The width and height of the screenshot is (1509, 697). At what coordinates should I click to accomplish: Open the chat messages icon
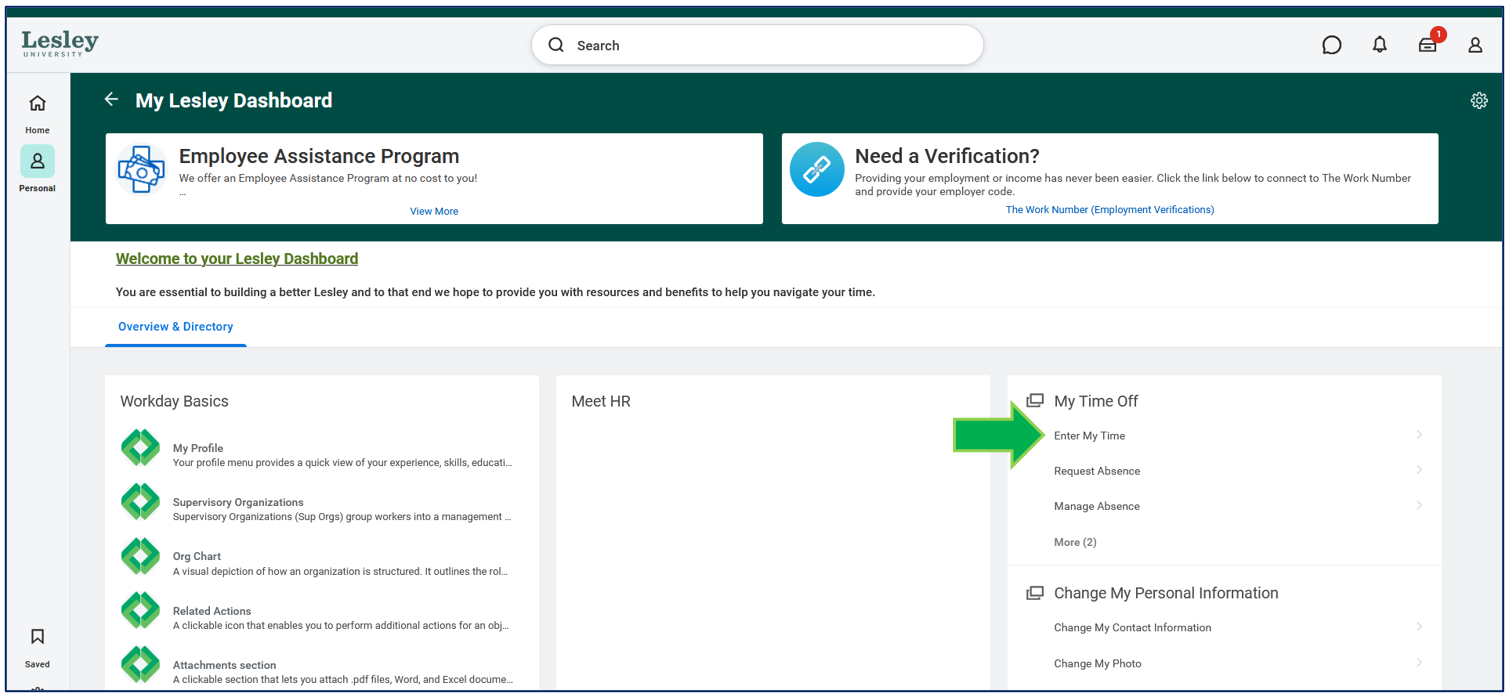point(1331,45)
